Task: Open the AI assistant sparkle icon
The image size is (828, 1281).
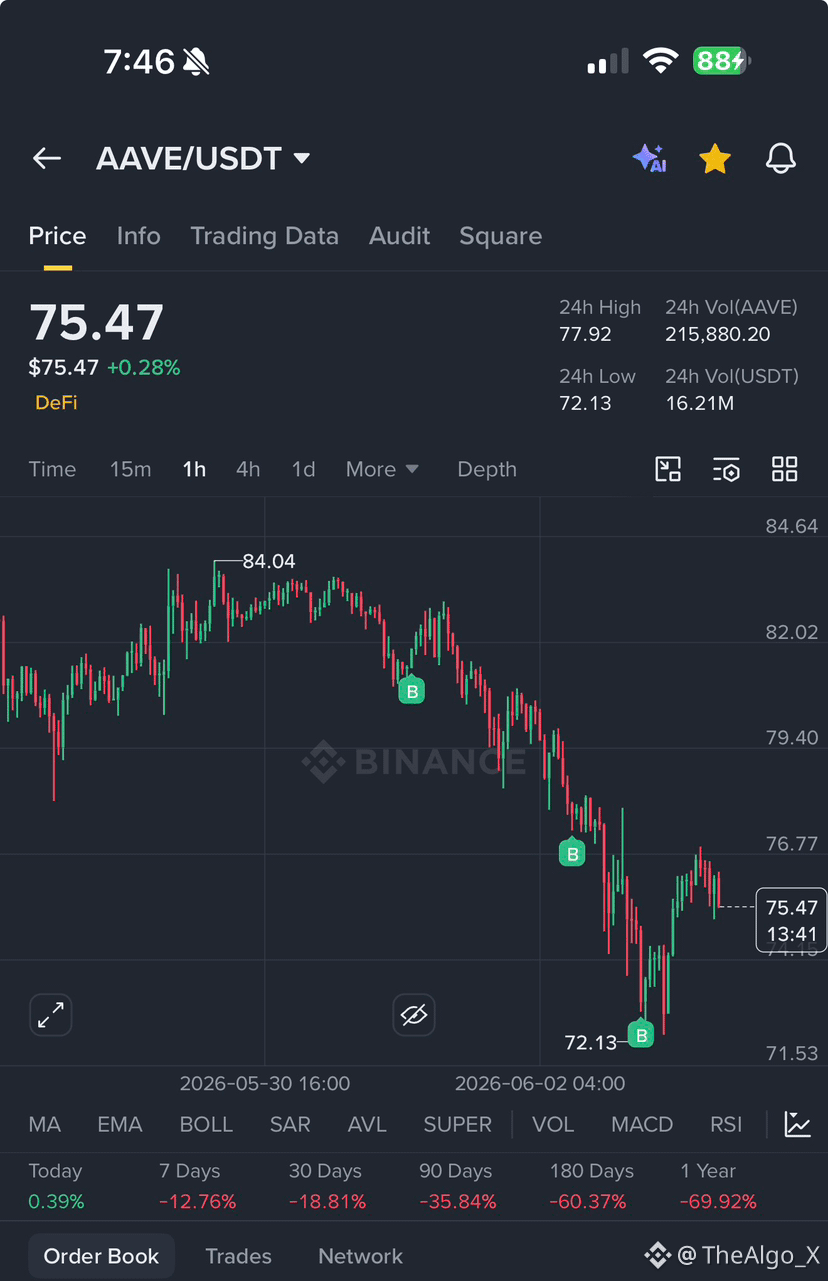Action: [x=649, y=158]
